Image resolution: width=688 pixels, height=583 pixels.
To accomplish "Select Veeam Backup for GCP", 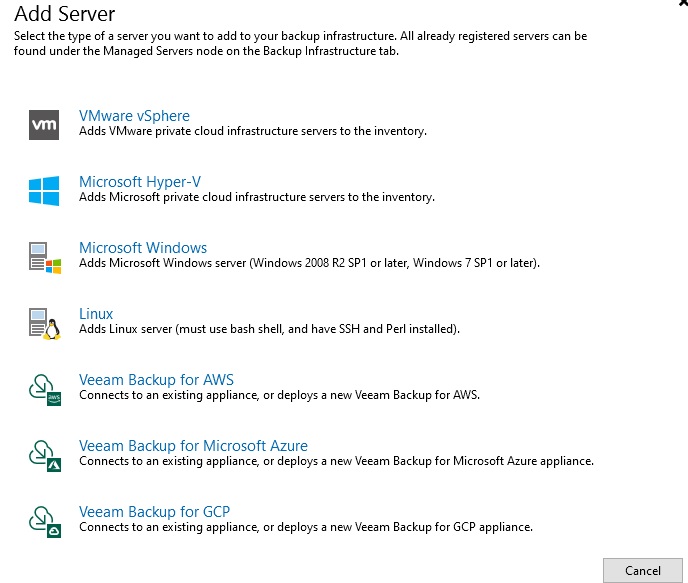I will click(154, 512).
